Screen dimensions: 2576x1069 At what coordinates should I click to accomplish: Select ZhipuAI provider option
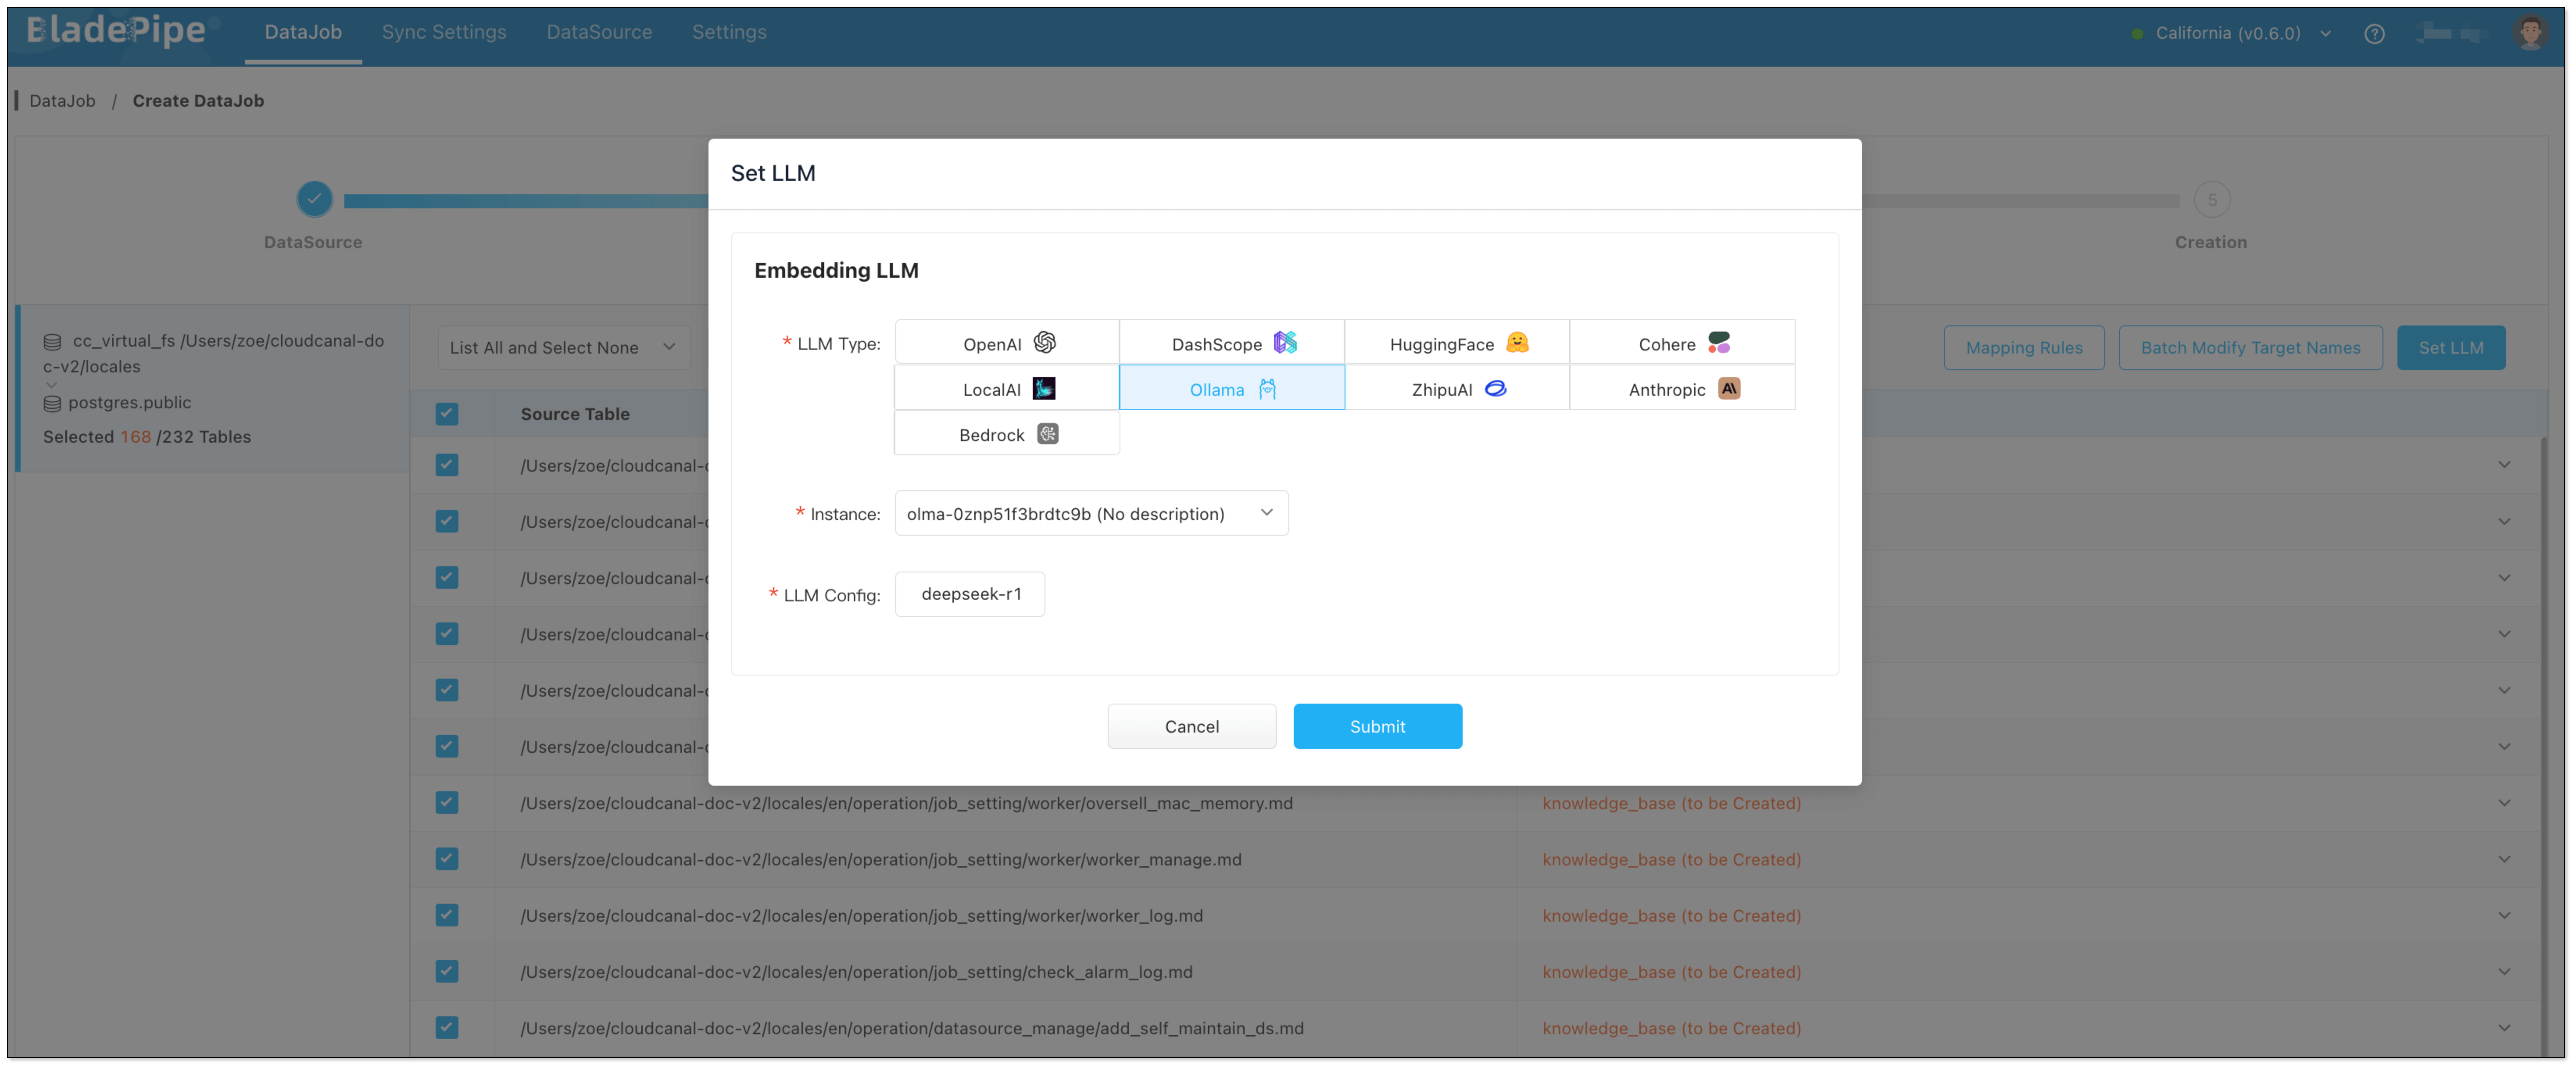point(1456,389)
